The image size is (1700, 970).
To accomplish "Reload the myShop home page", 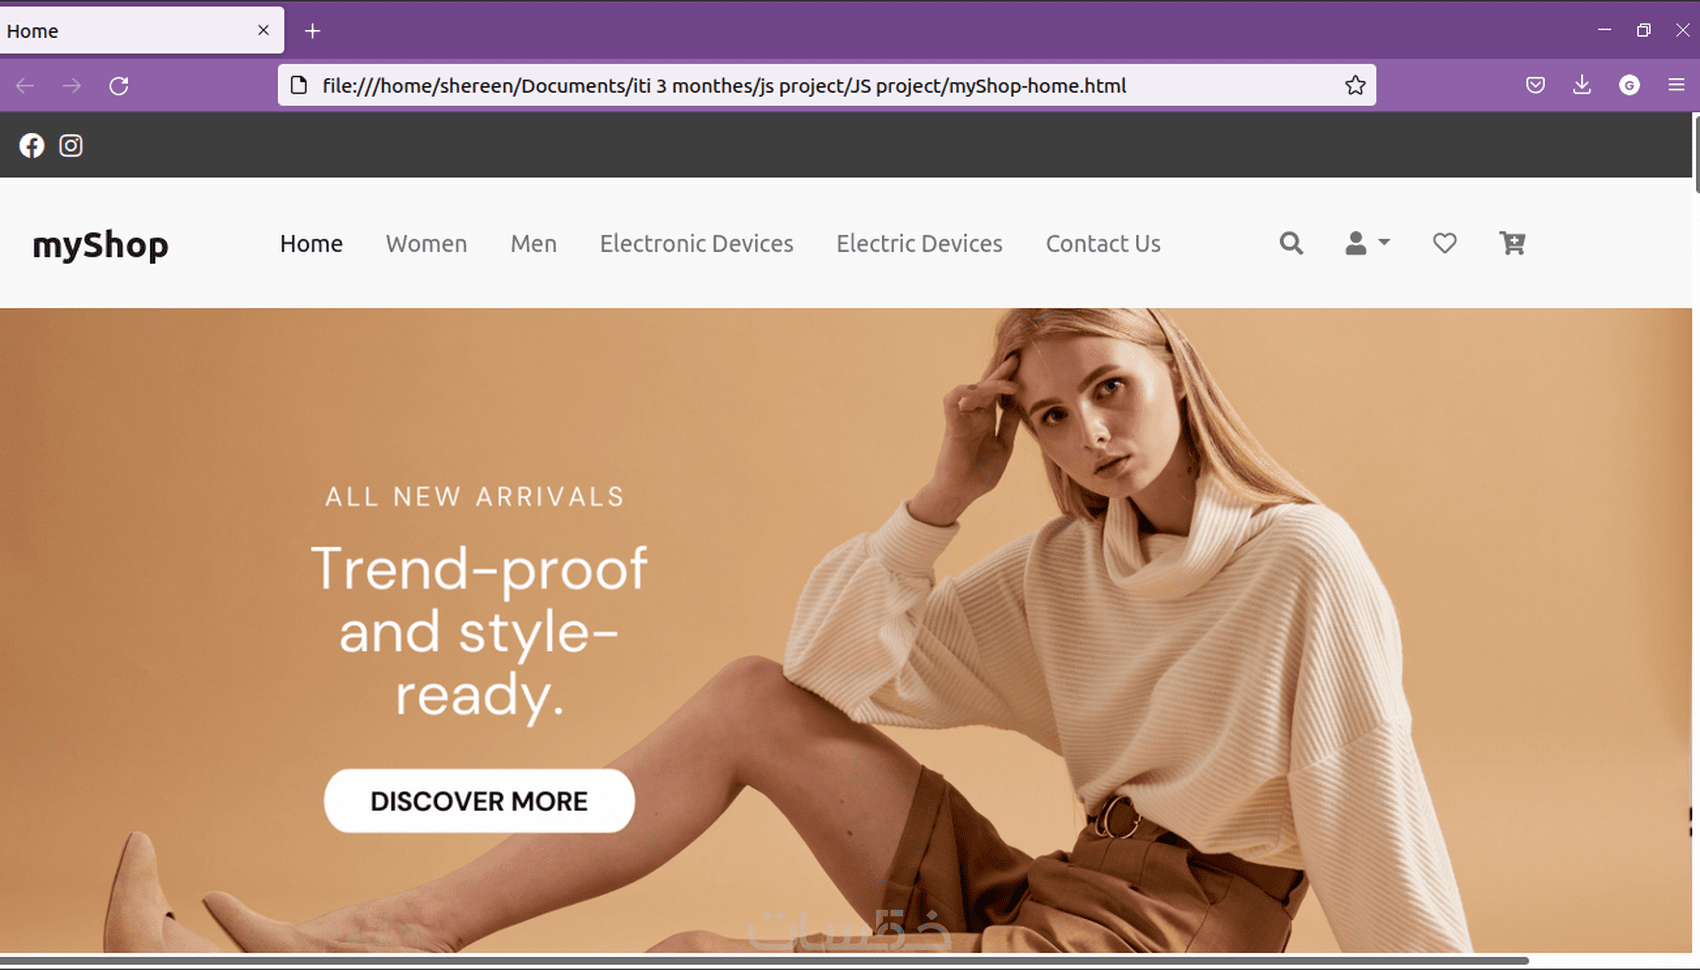I will (118, 85).
